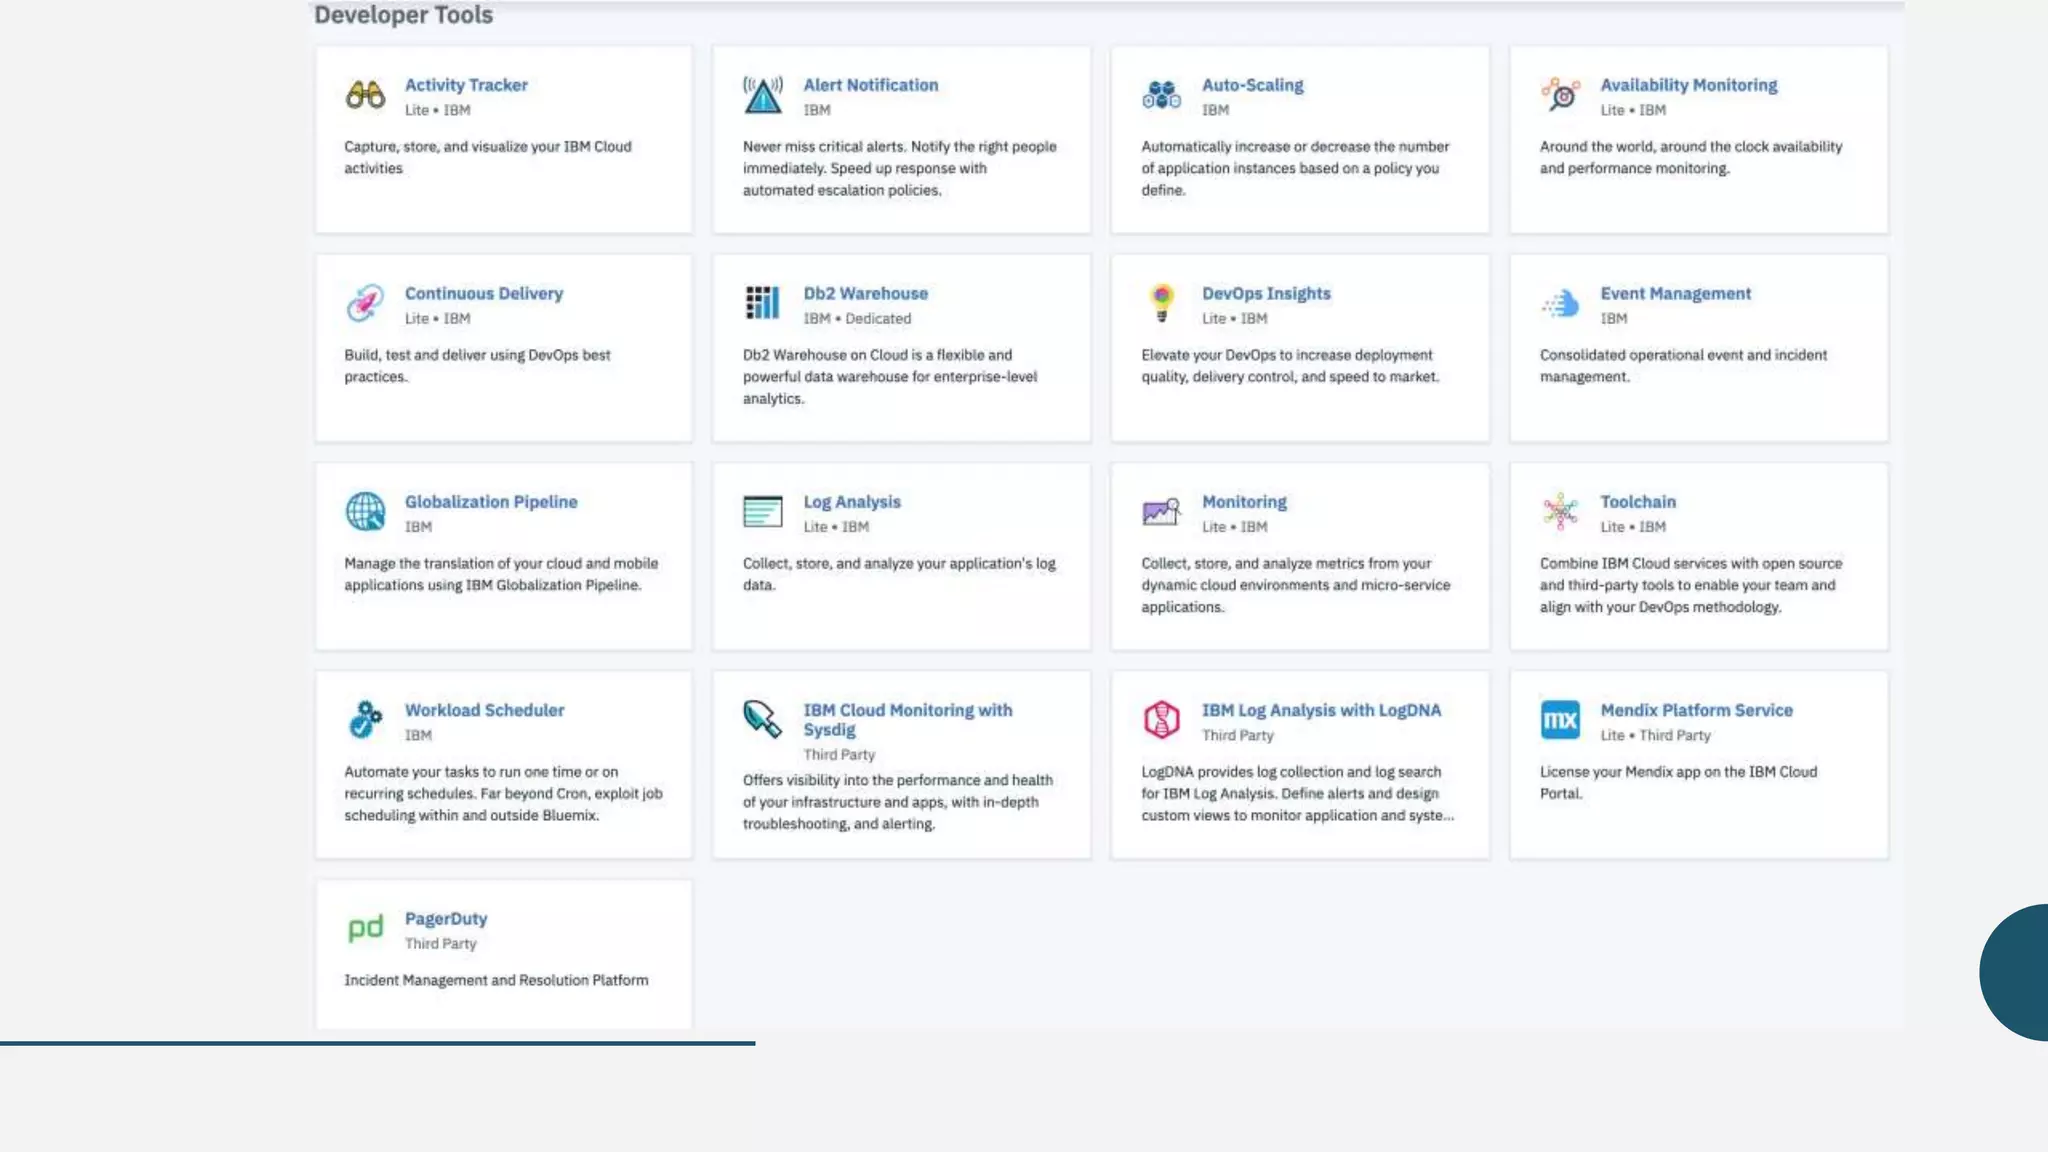Open the Log Analysis service link
Image resolution: width=2048 pixels, height=1152 pixels.
(851, 502)
